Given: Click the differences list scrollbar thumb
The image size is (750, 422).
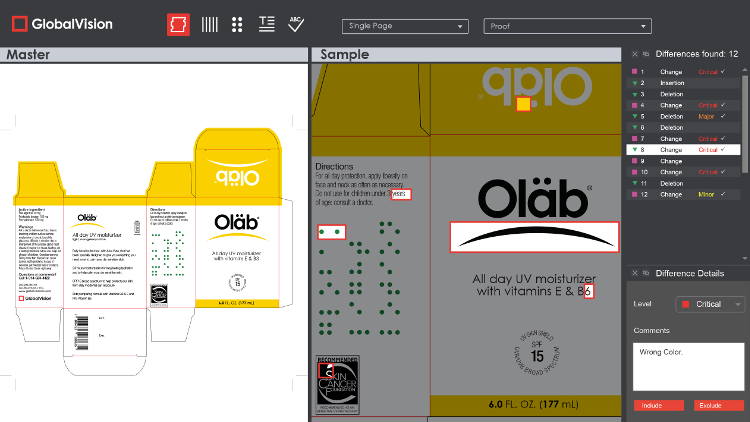Looking at the screenshot, I should click(744, 123).
